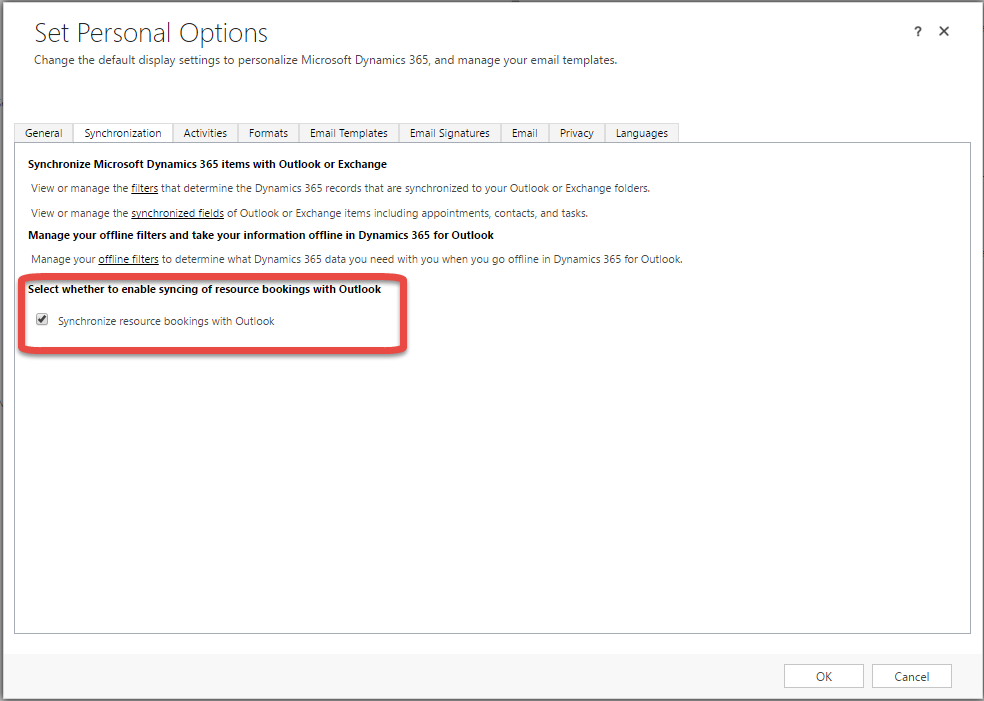Open the synchronized fields link
Viewport: 984px width, 701px height.
[x=178, y=213]
